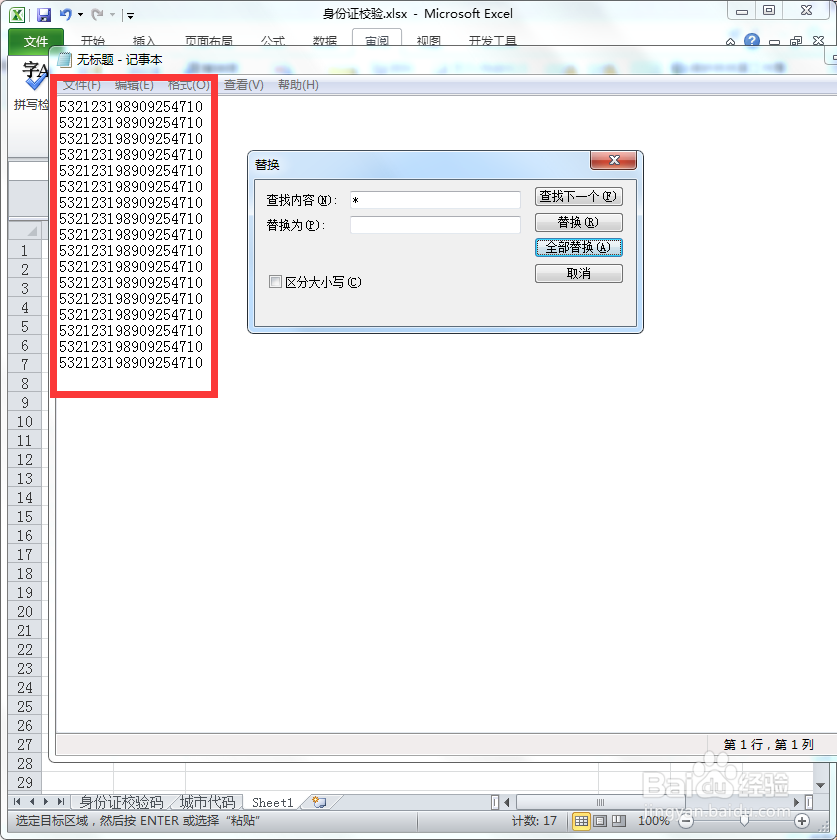The image size is (837, 840).
Task: Switch to Page Break Preview in status bar
Action: point(619,821)
